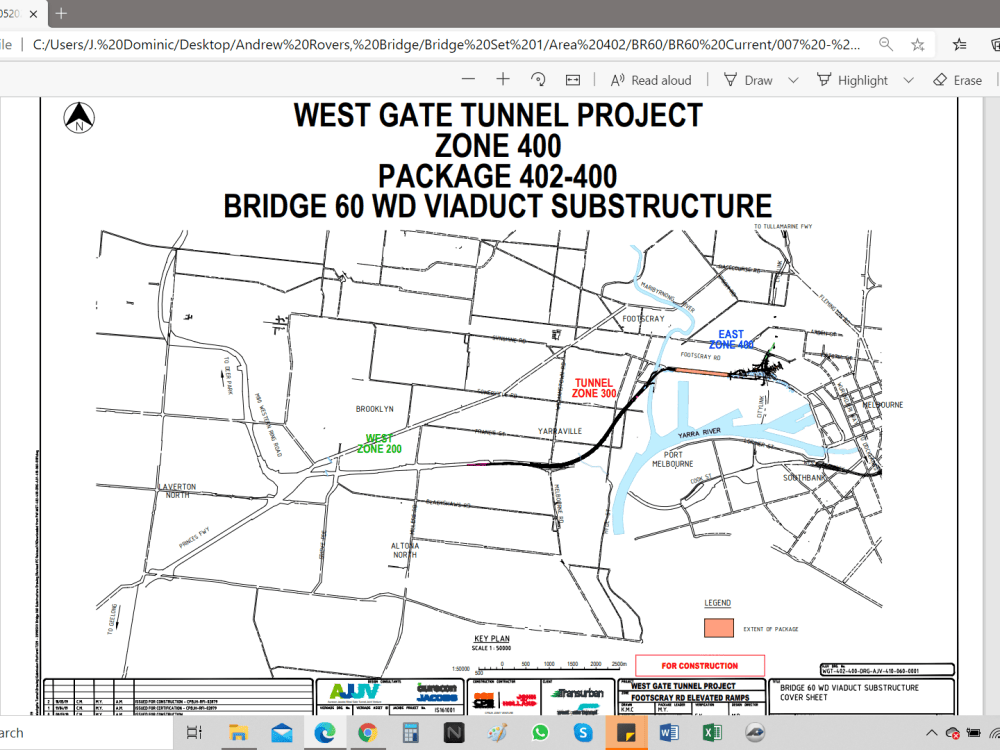Image resolution: width=1000 pixels, height=750 pixels.
Task: Open the Draw options dropdown arrow
Action: coord(793,80)
